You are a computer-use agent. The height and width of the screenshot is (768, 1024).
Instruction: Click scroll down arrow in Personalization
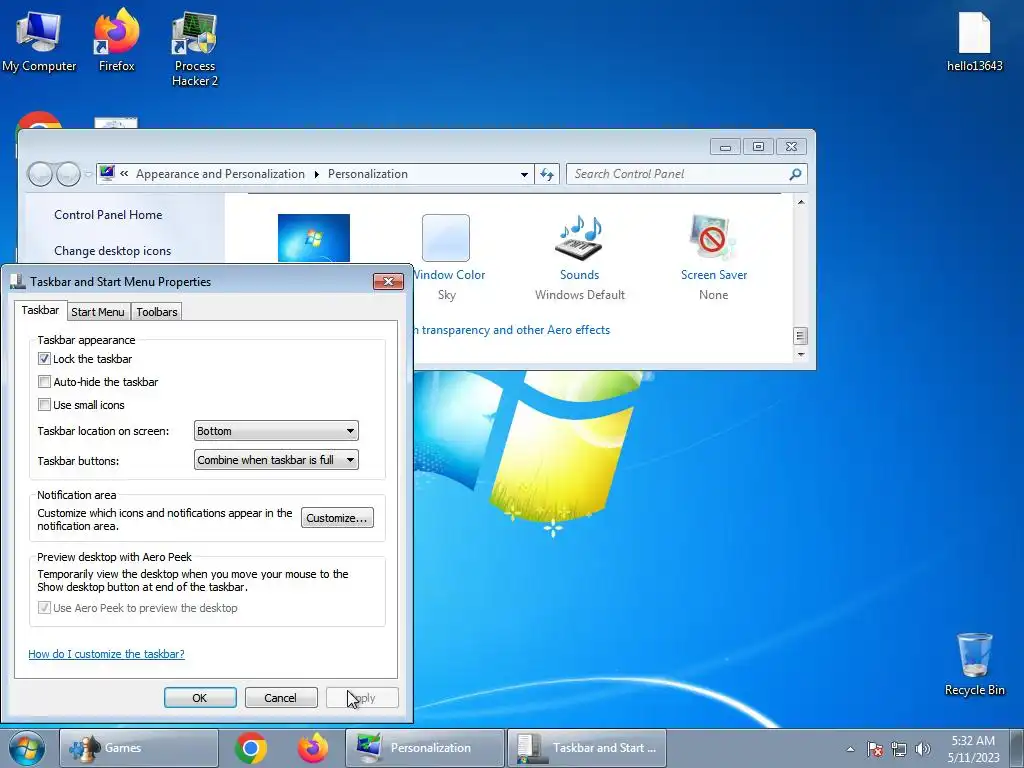tap(801, 354)
